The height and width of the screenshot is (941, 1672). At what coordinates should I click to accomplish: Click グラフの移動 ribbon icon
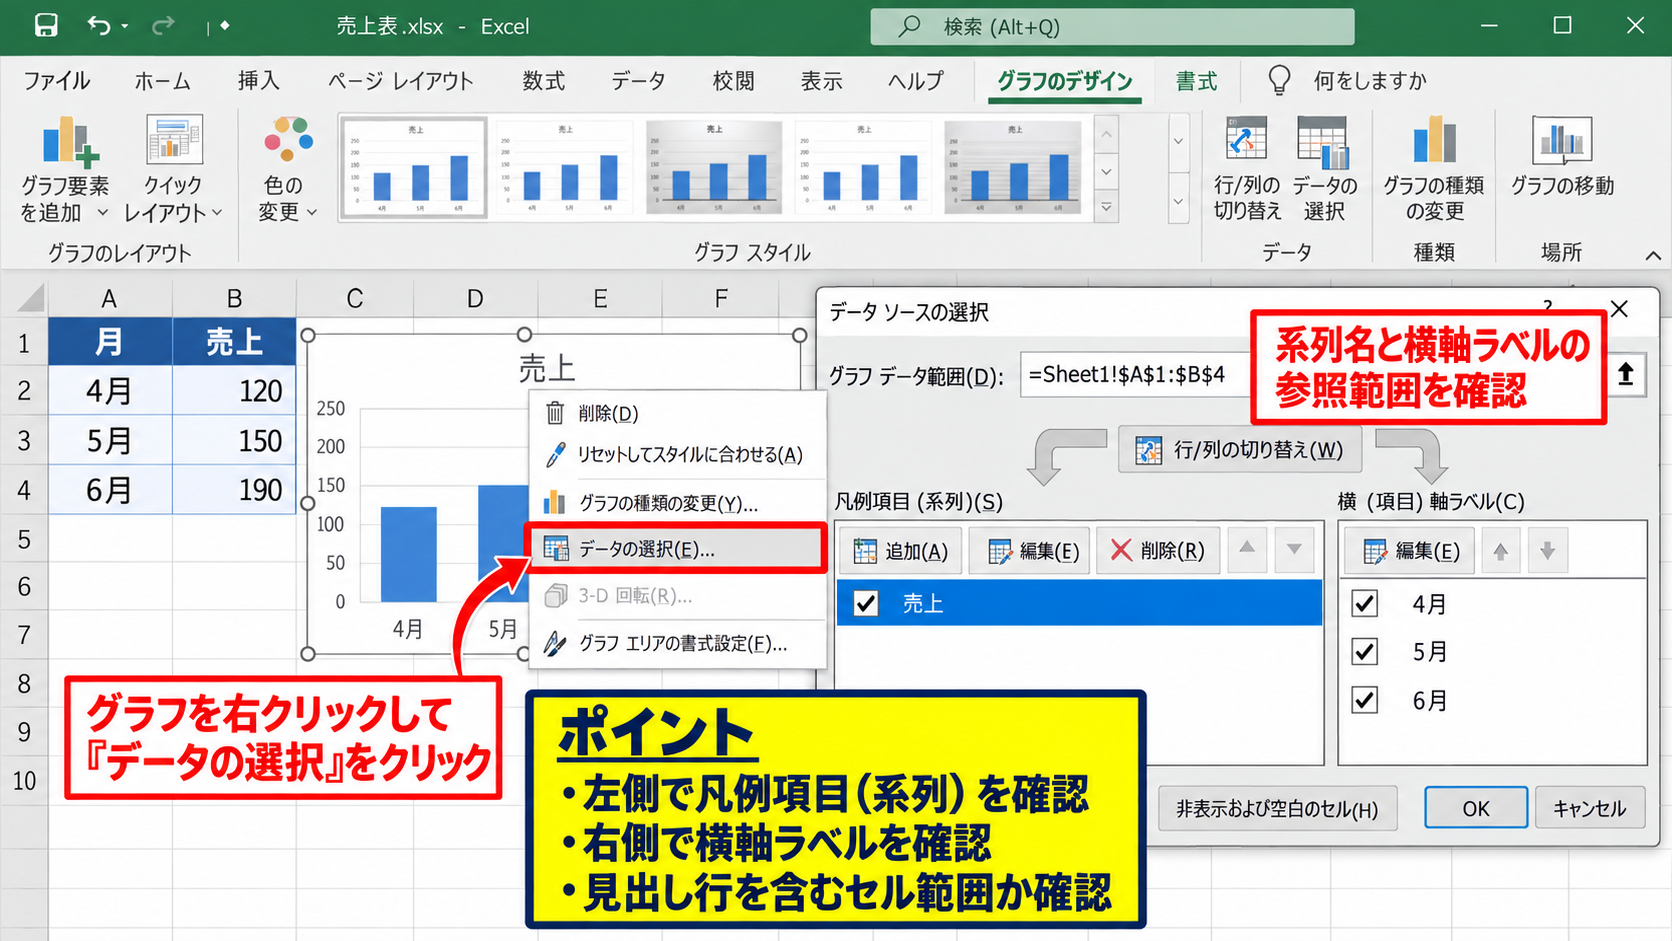1561,158
